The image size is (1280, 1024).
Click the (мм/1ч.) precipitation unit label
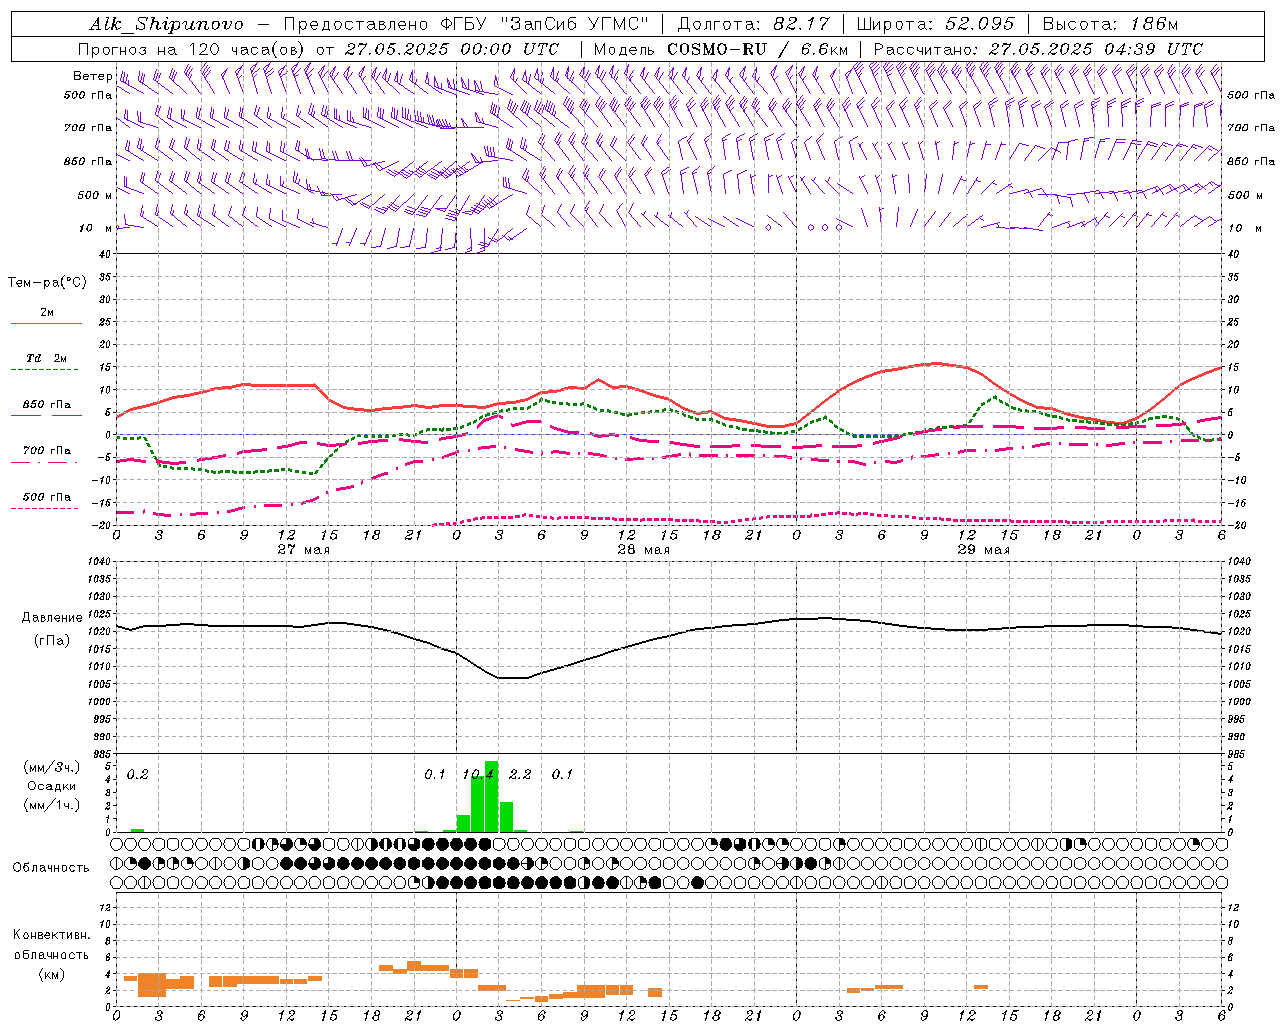51,805
